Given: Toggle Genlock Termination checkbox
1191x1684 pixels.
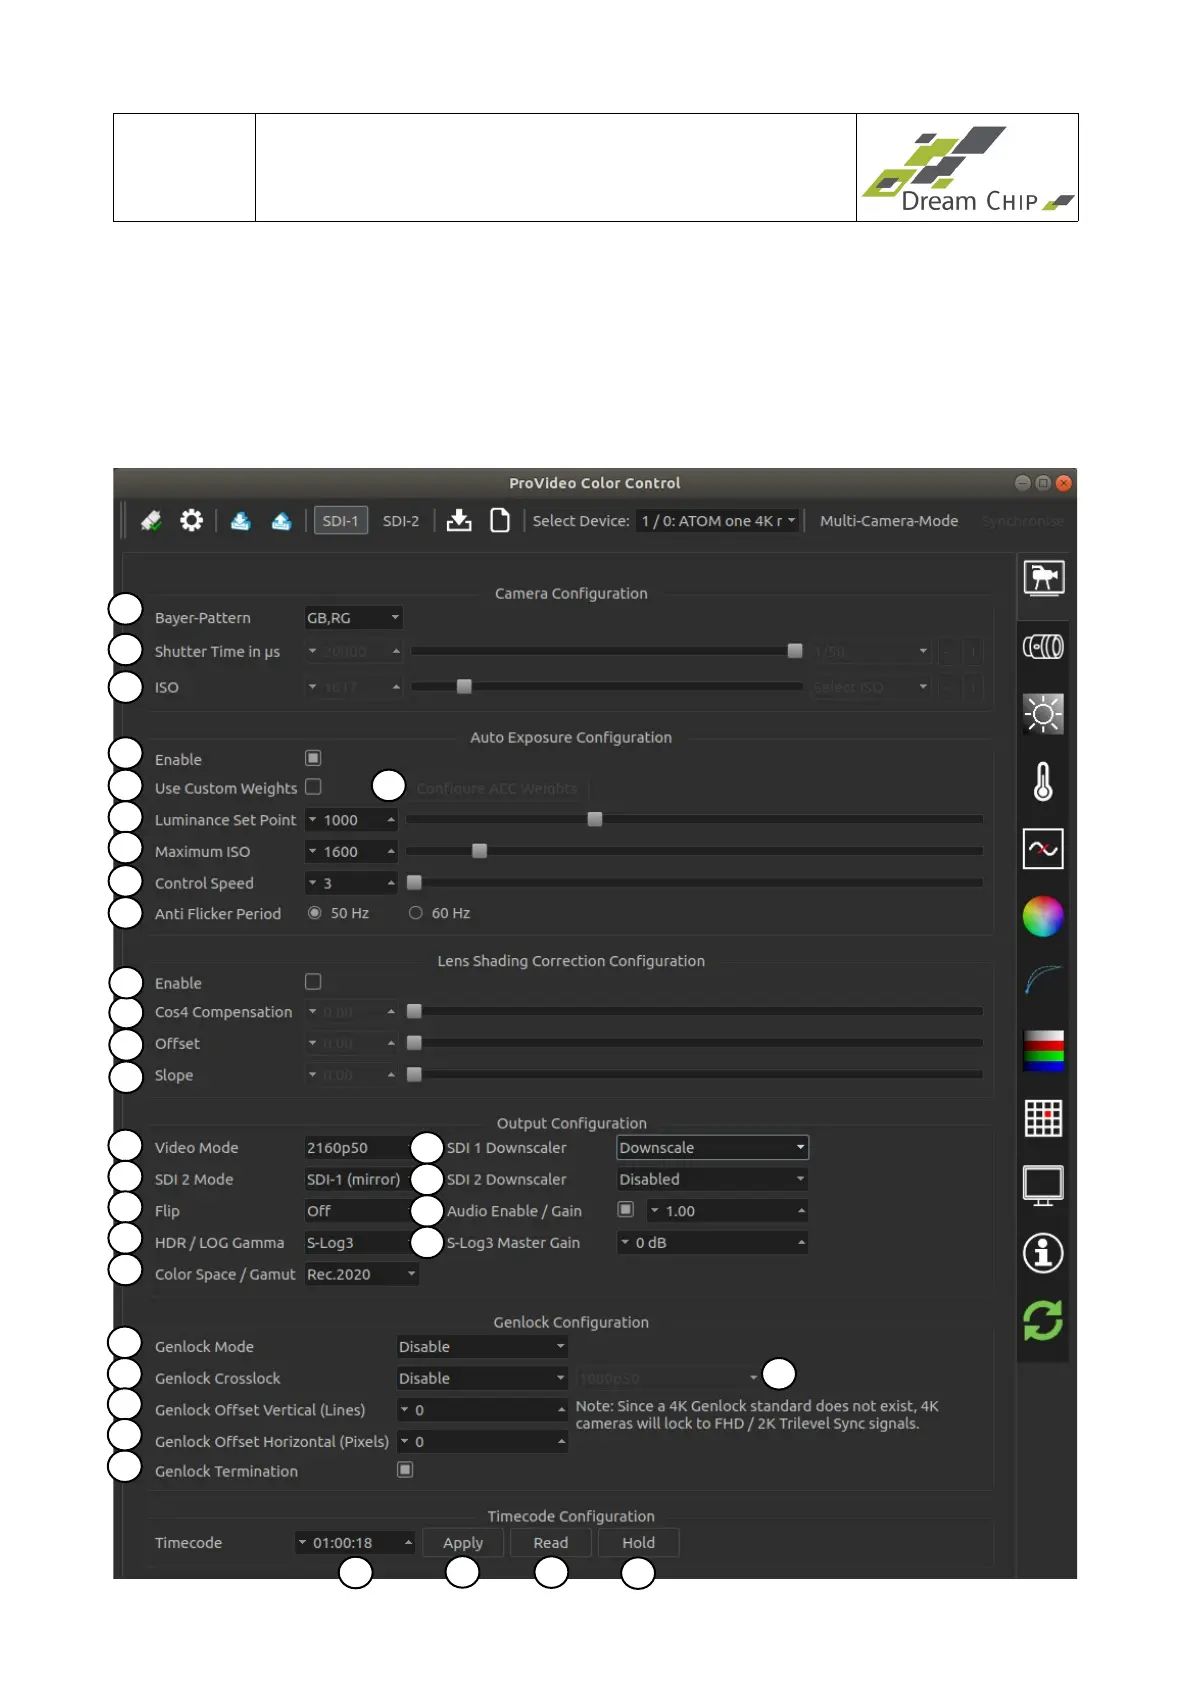Looking at the screenshot, I should pos(405,1469).
